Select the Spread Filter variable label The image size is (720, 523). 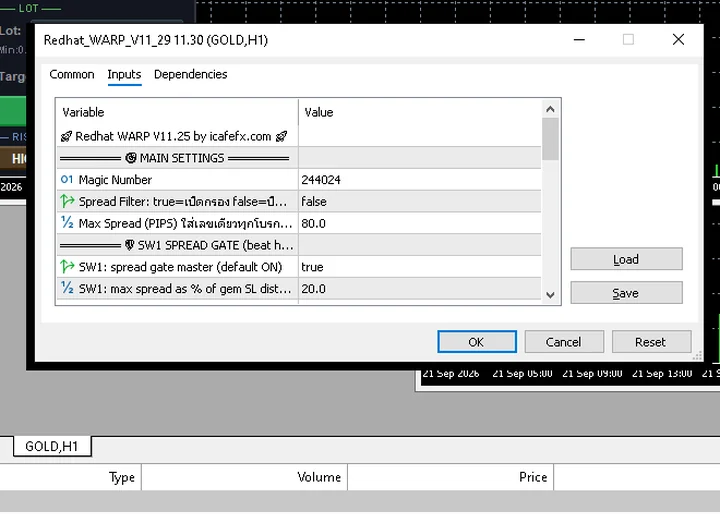[183, 201]
